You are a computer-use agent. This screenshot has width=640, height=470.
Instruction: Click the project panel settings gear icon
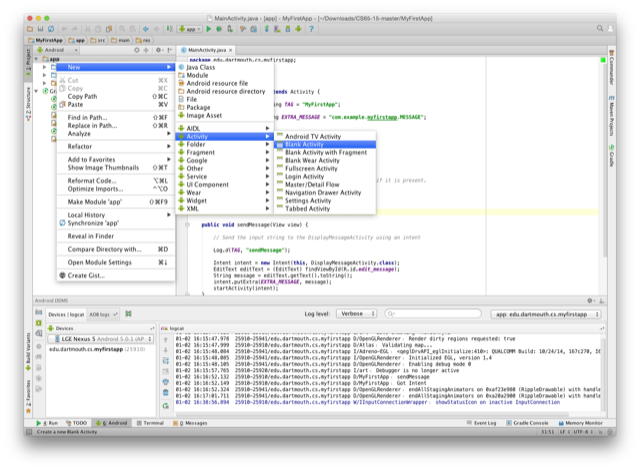(x=159, y=50)
